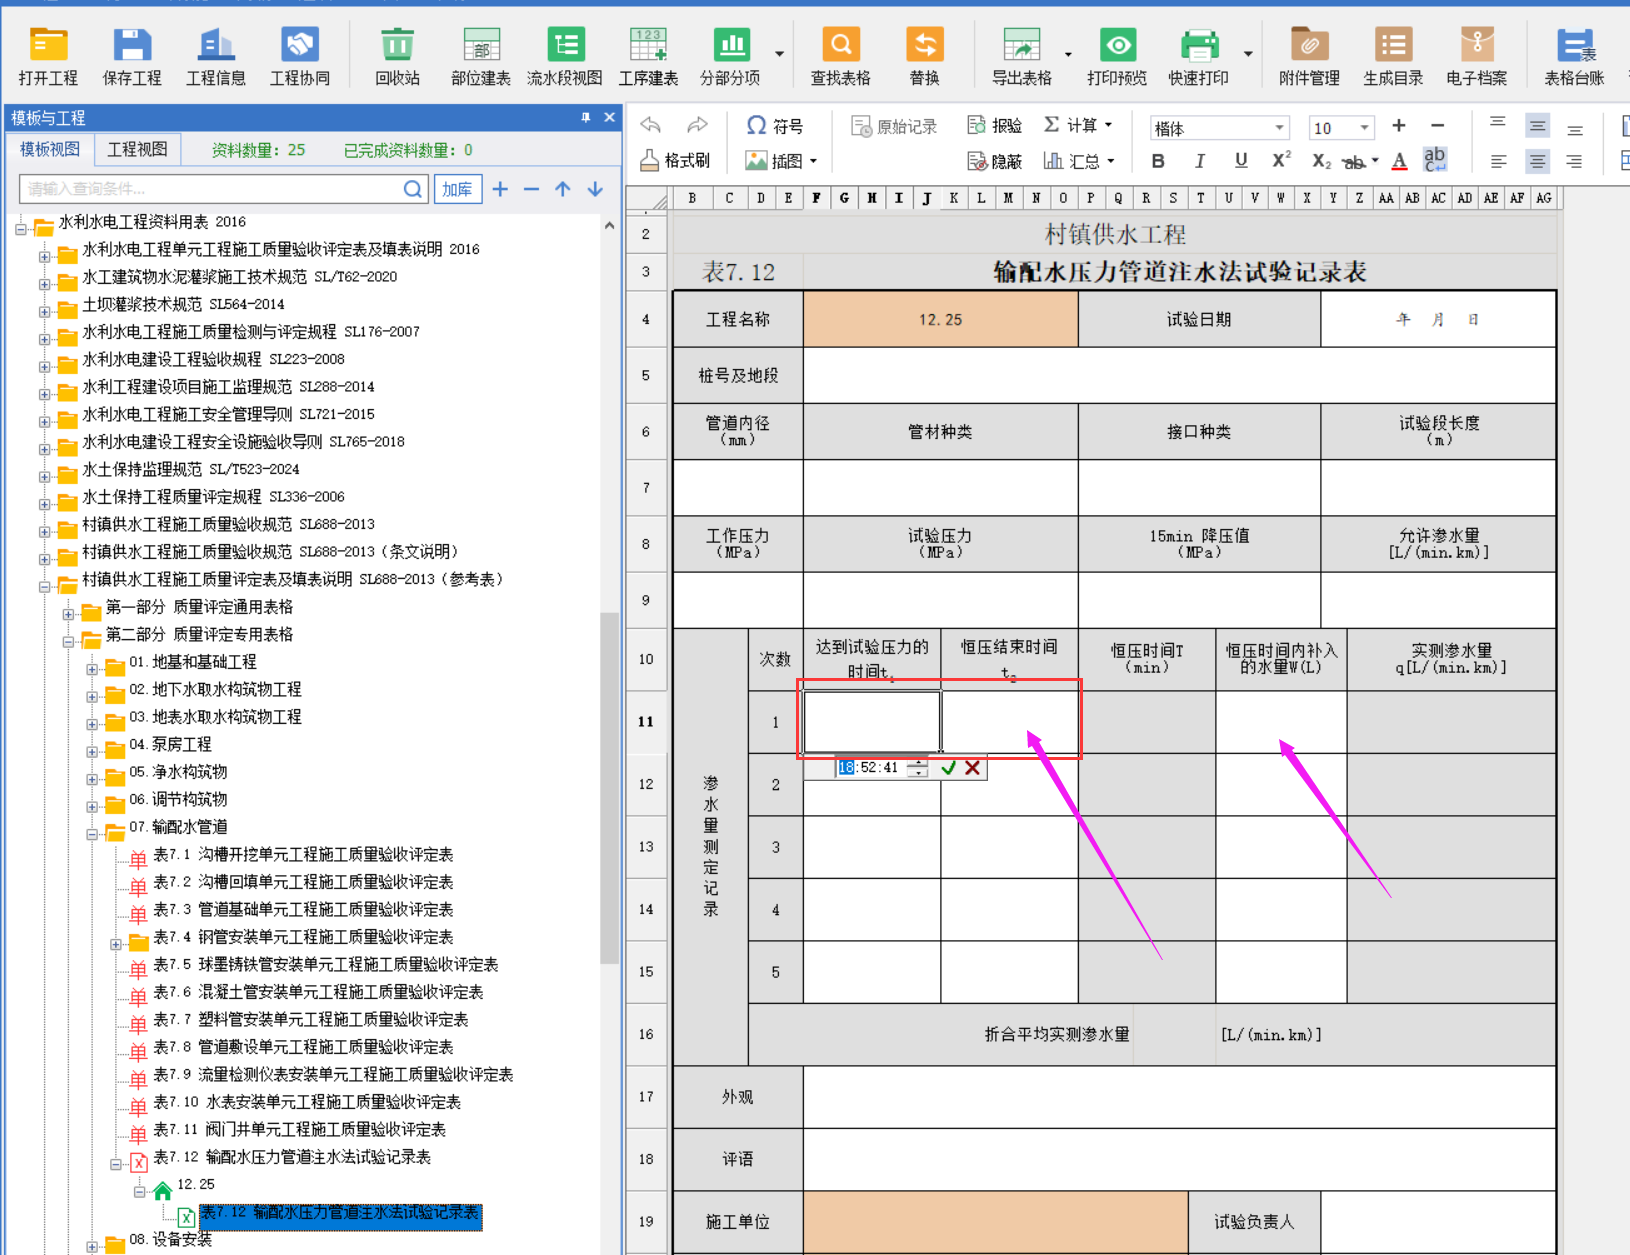Open the font size 10 dropdown
The image size is (1630, 1255).
tap(1363, 128)
